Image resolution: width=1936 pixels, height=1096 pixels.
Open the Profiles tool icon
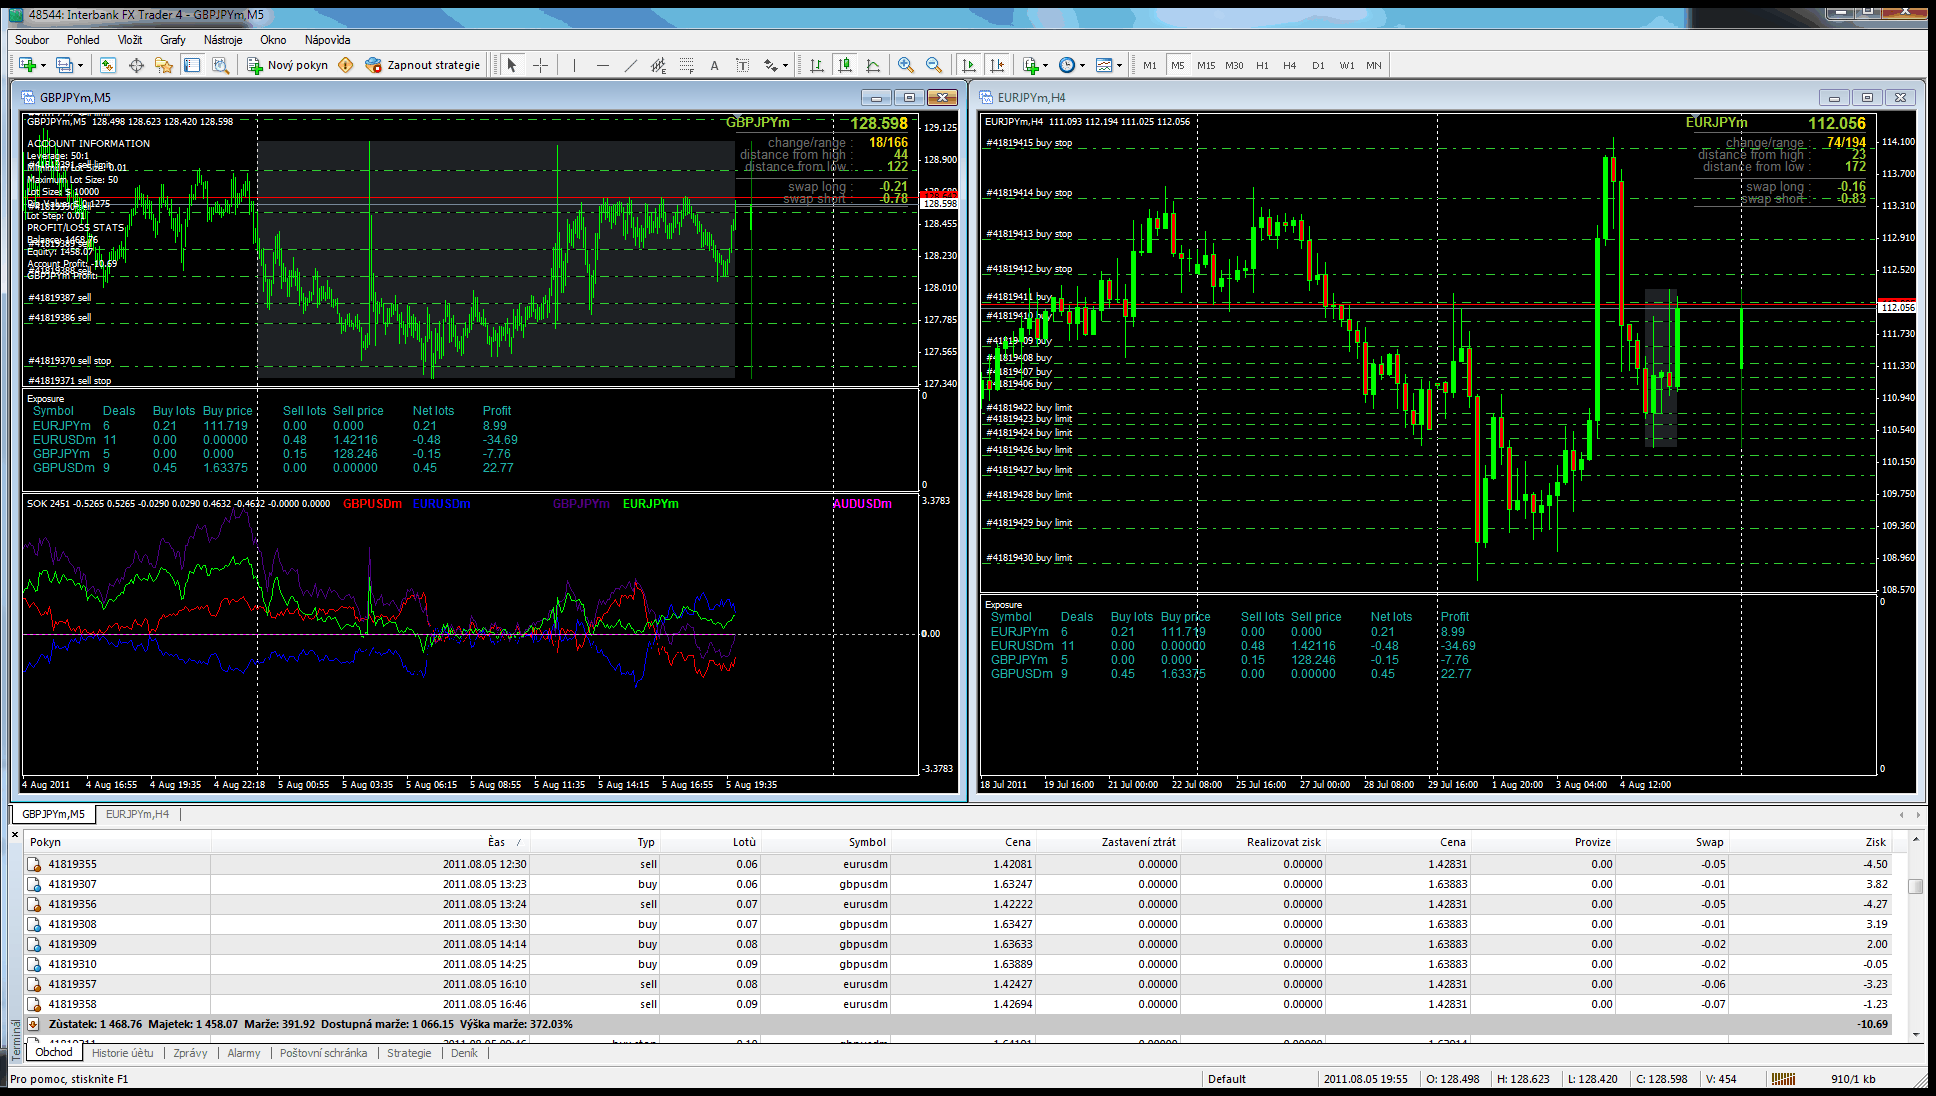coord(64,65)
